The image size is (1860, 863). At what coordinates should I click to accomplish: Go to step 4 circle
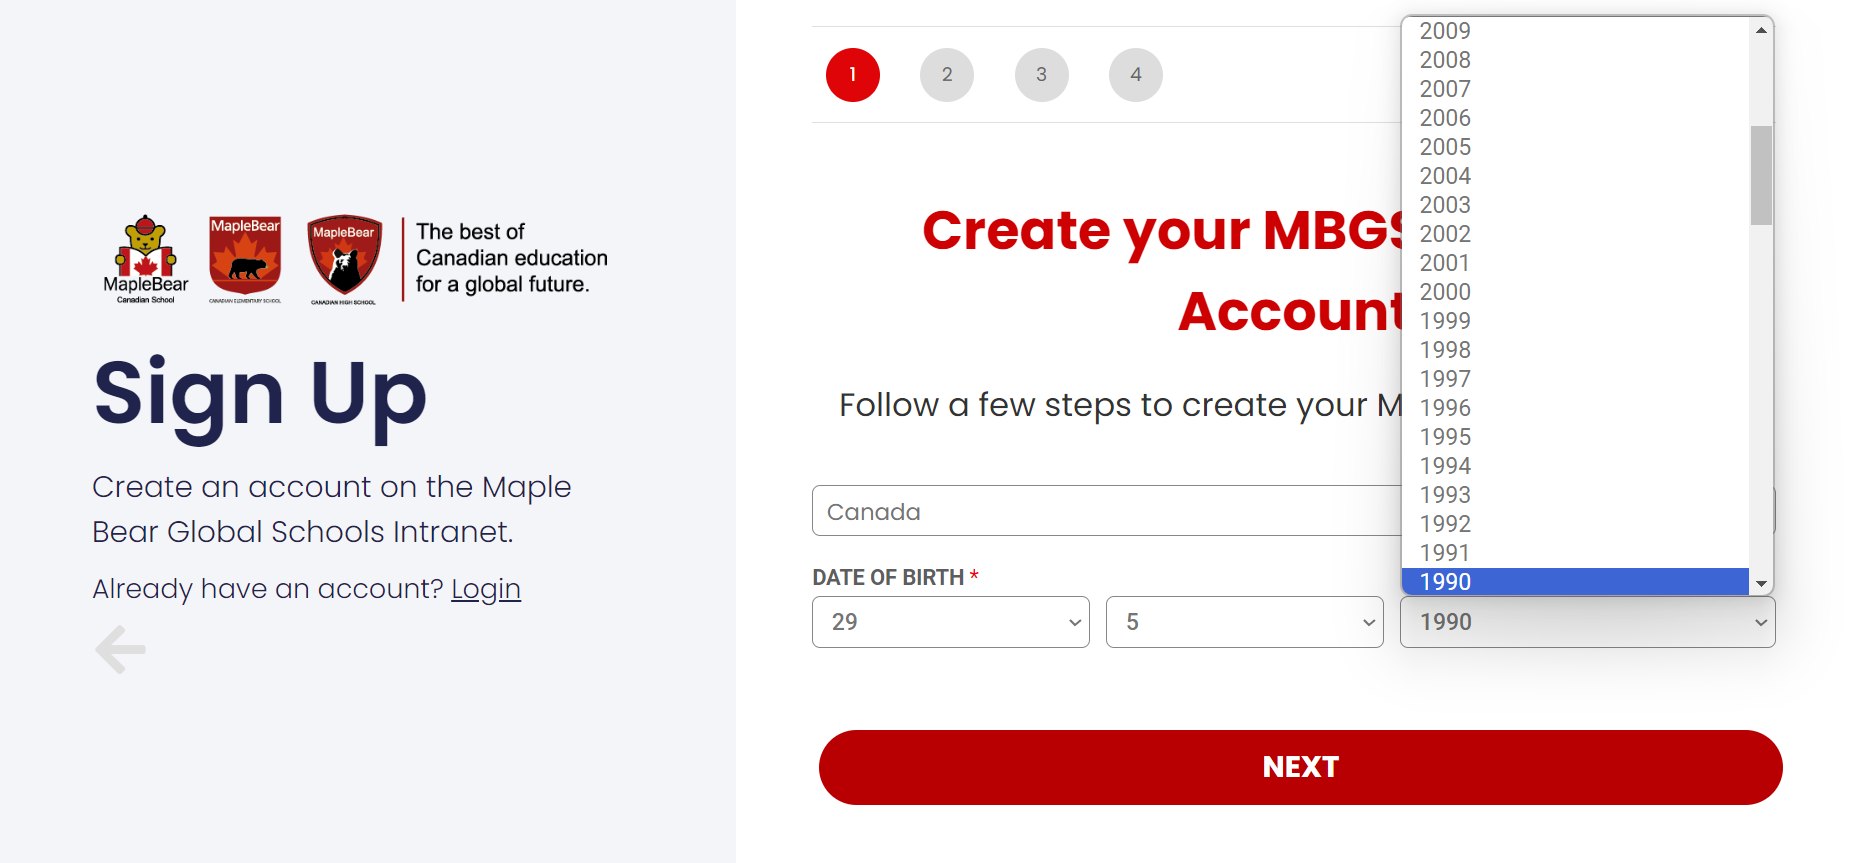(x=1136, y=75)
